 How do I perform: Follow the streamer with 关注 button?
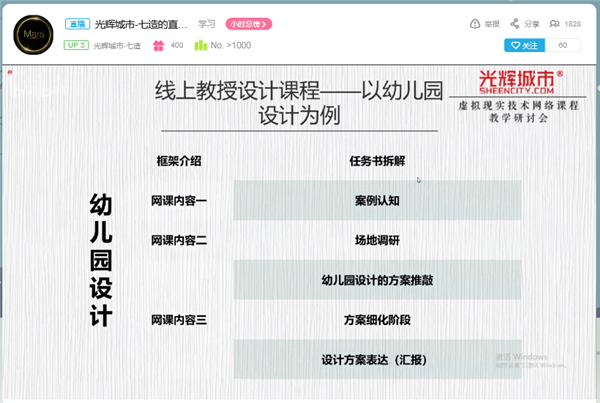click(x=525, y=45)
